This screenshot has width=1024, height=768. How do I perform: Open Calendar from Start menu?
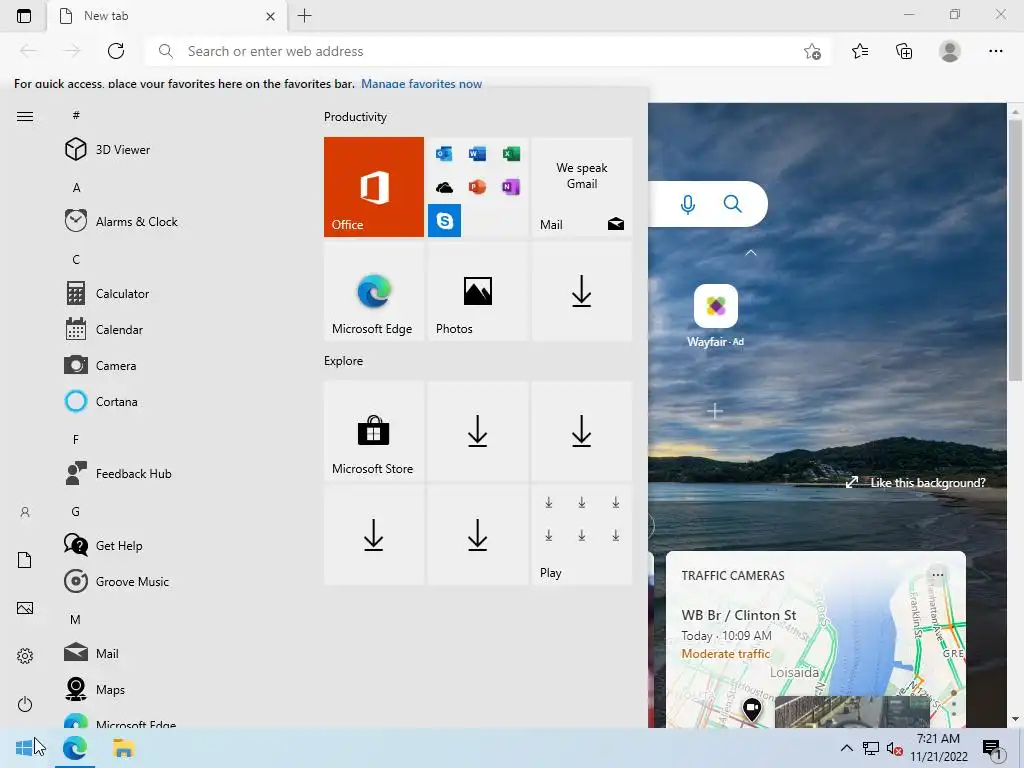pos(104,330)
